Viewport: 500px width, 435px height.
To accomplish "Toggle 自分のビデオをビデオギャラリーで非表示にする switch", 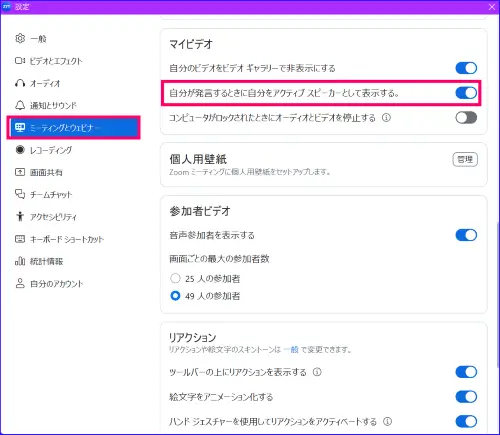I will pos(466,68).
